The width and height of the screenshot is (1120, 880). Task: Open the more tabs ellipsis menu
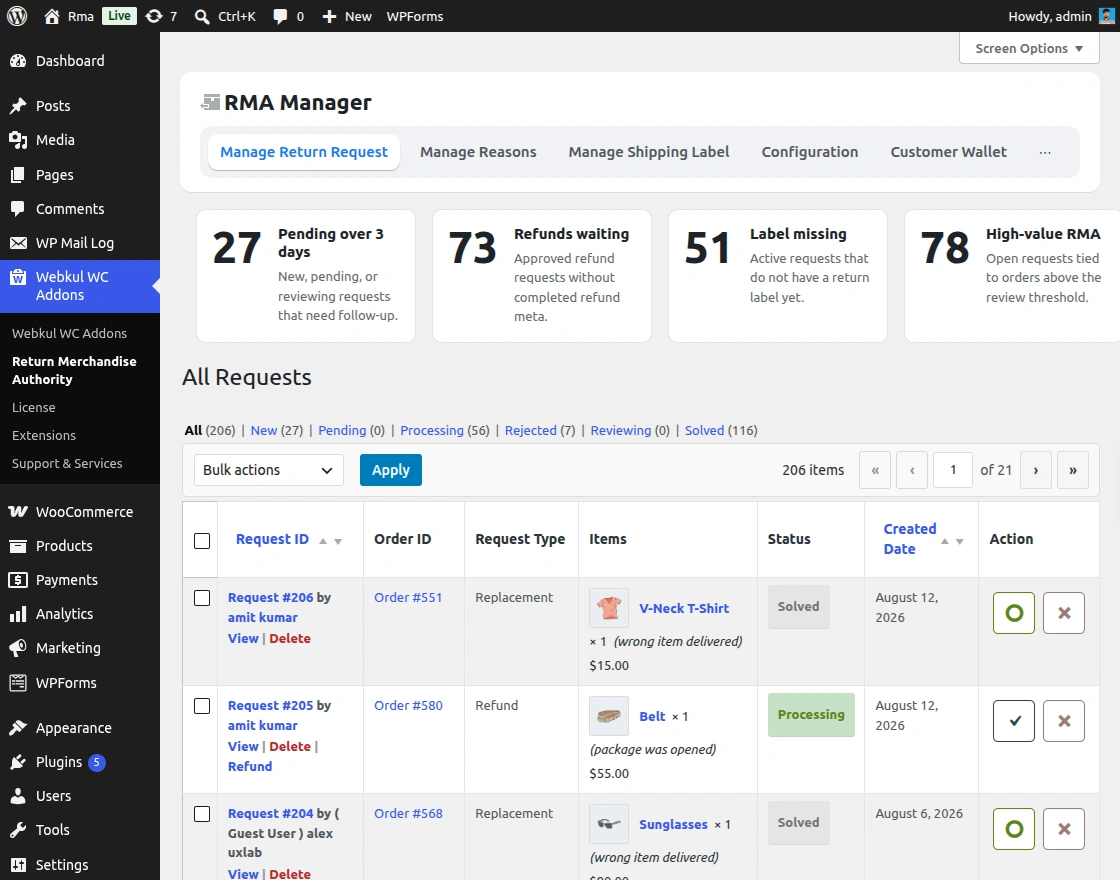(x=1045, y=152)
